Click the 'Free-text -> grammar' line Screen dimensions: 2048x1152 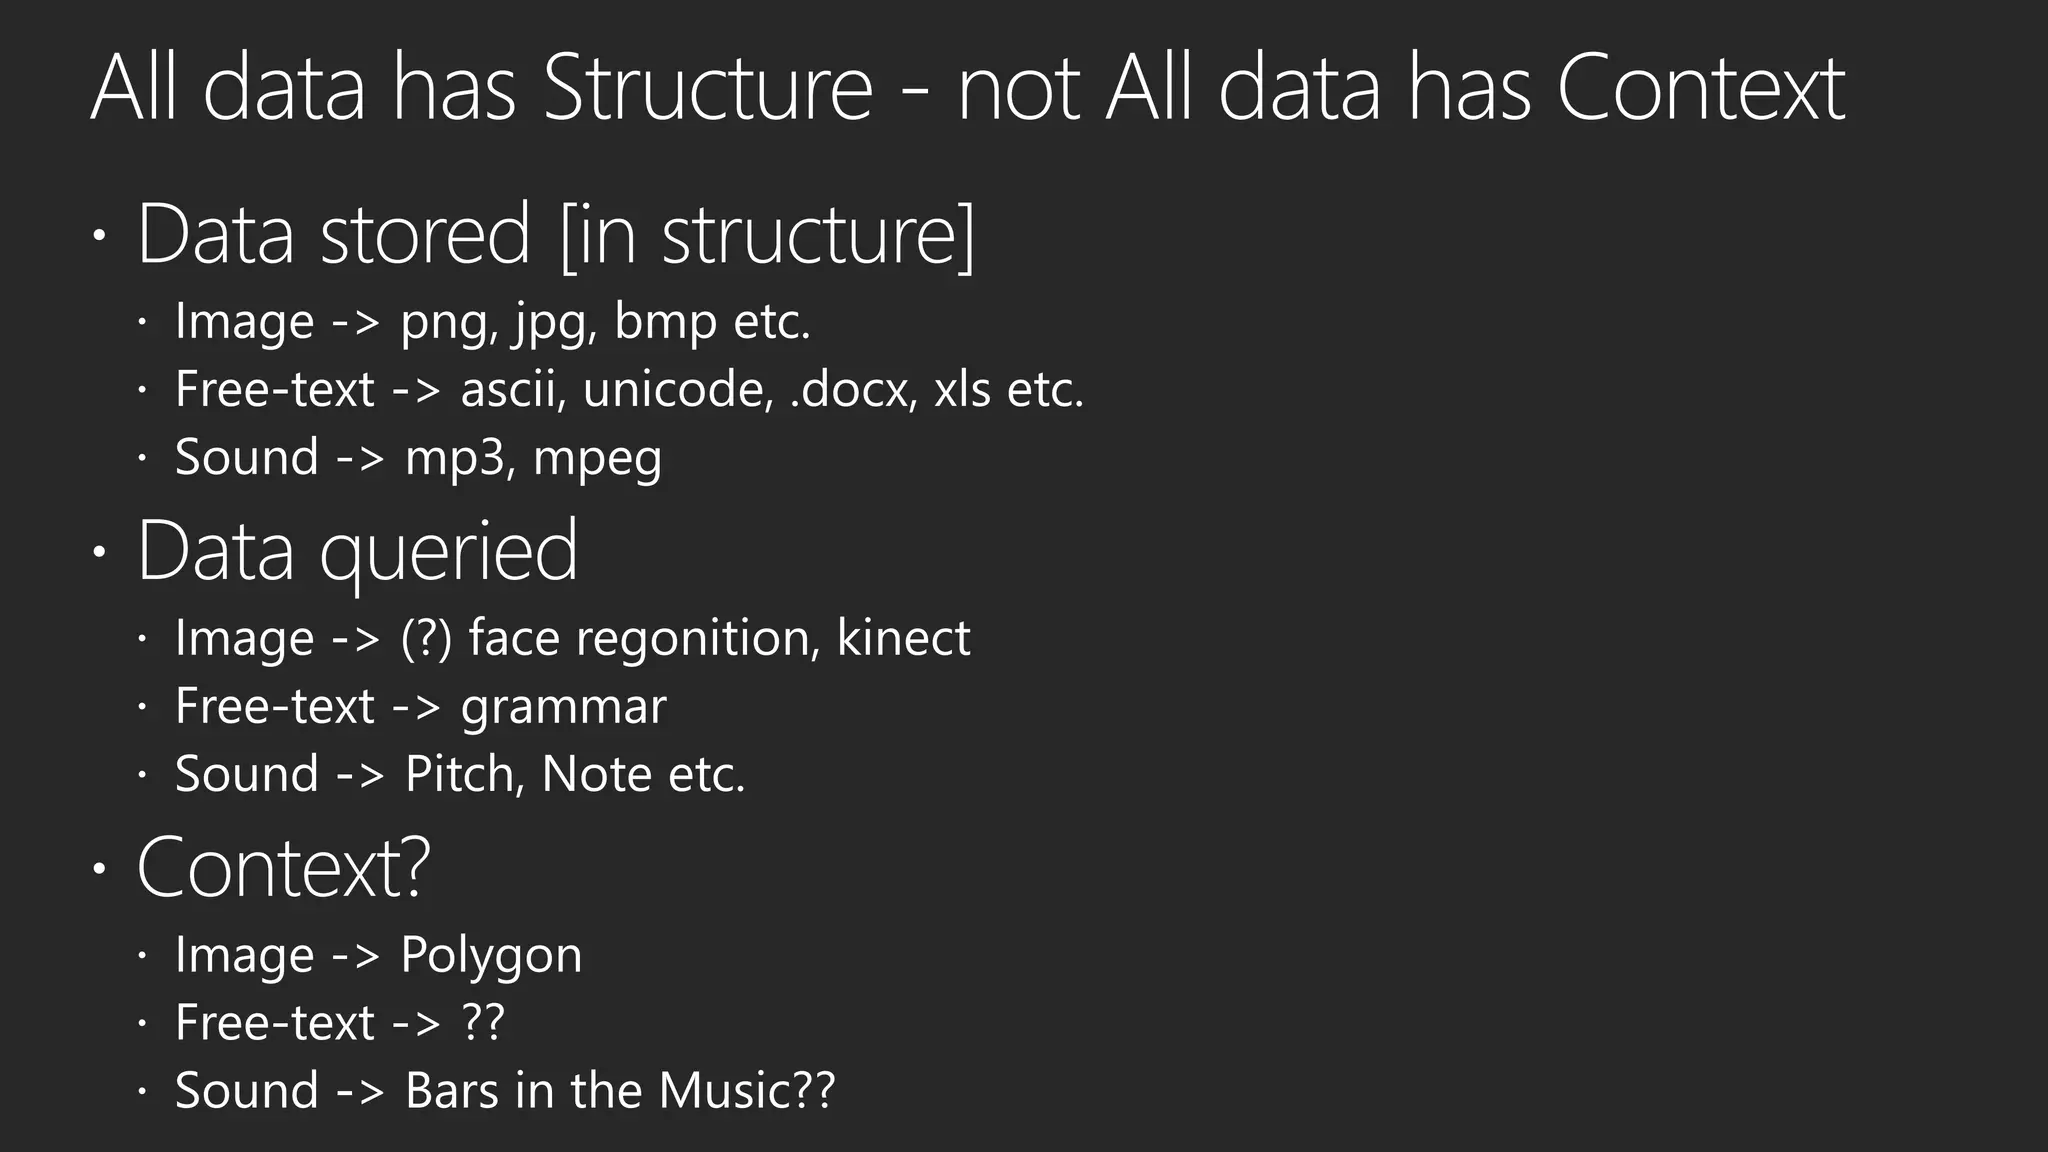click(421, 707)
